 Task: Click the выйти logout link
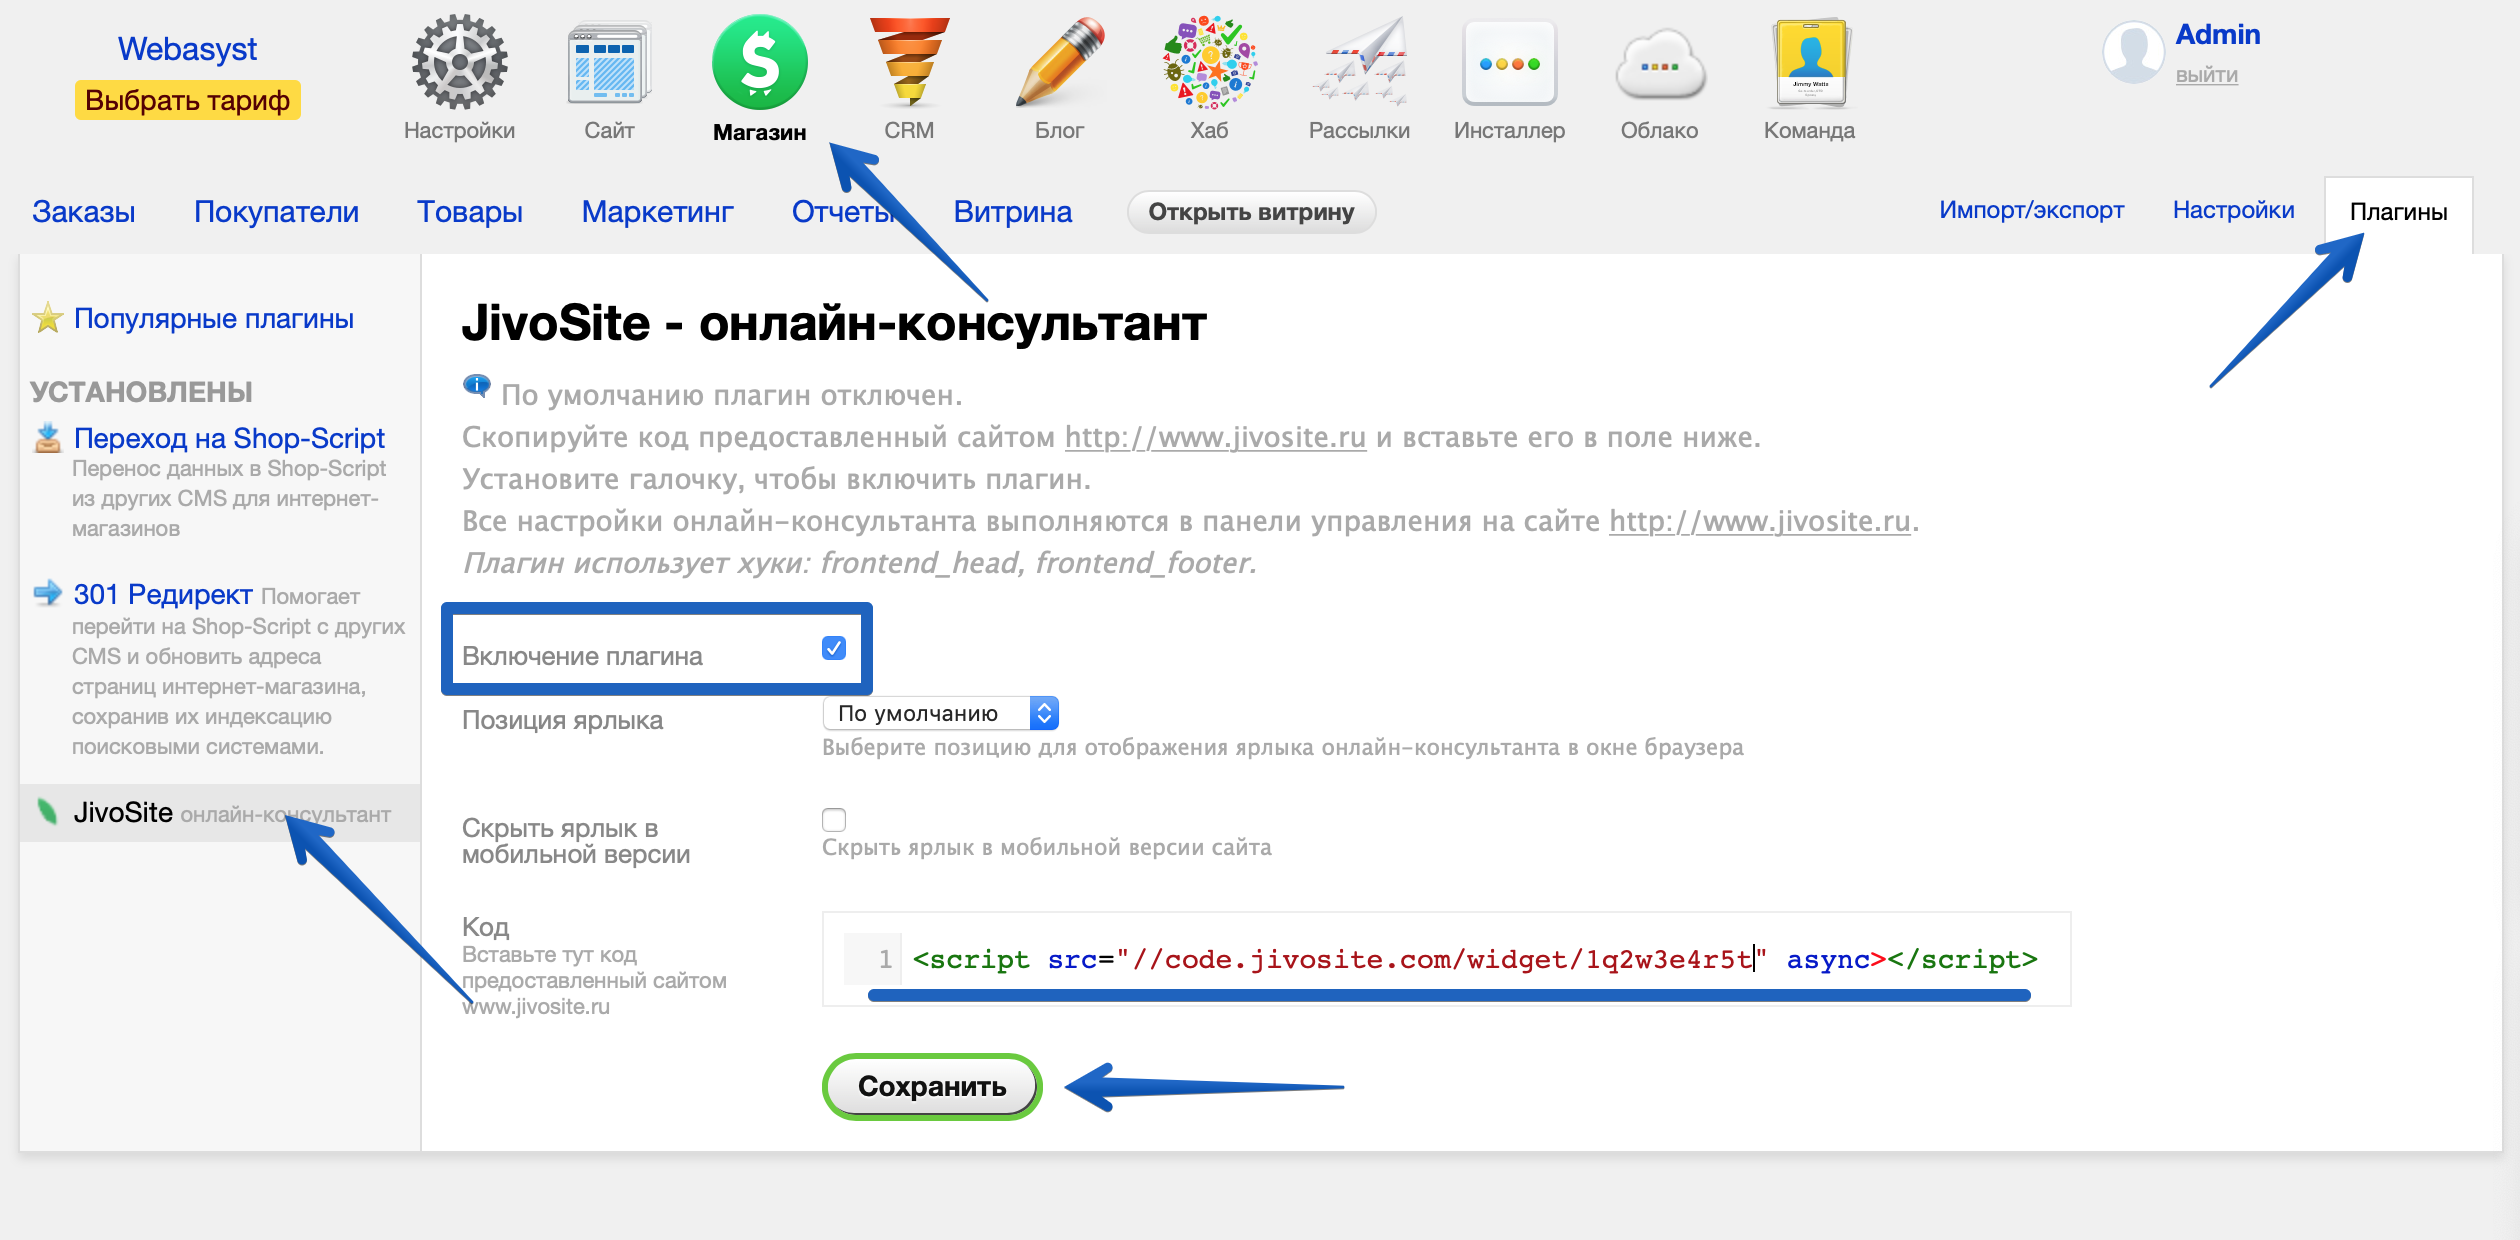(2207, 75)
